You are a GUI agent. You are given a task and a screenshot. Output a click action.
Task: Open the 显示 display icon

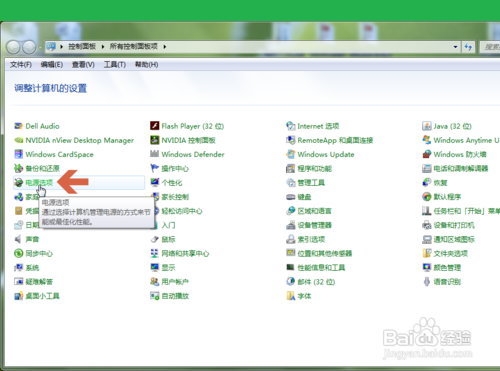(155, 267)
